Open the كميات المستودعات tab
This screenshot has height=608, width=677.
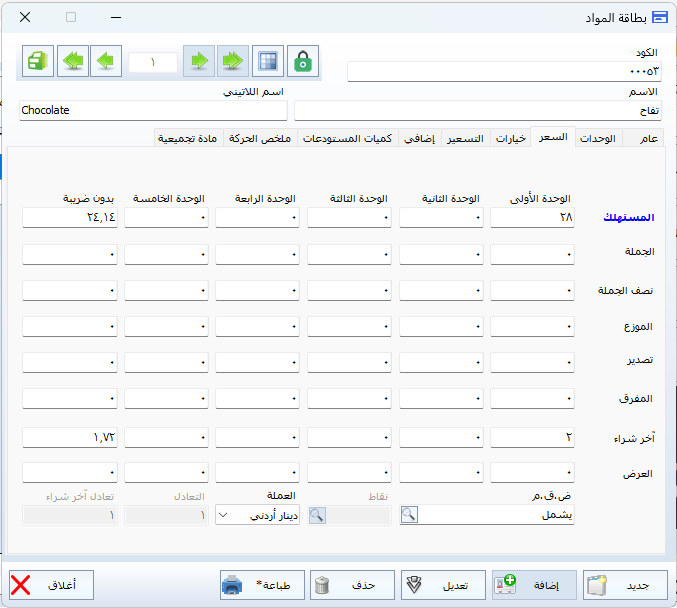point(348,138)
